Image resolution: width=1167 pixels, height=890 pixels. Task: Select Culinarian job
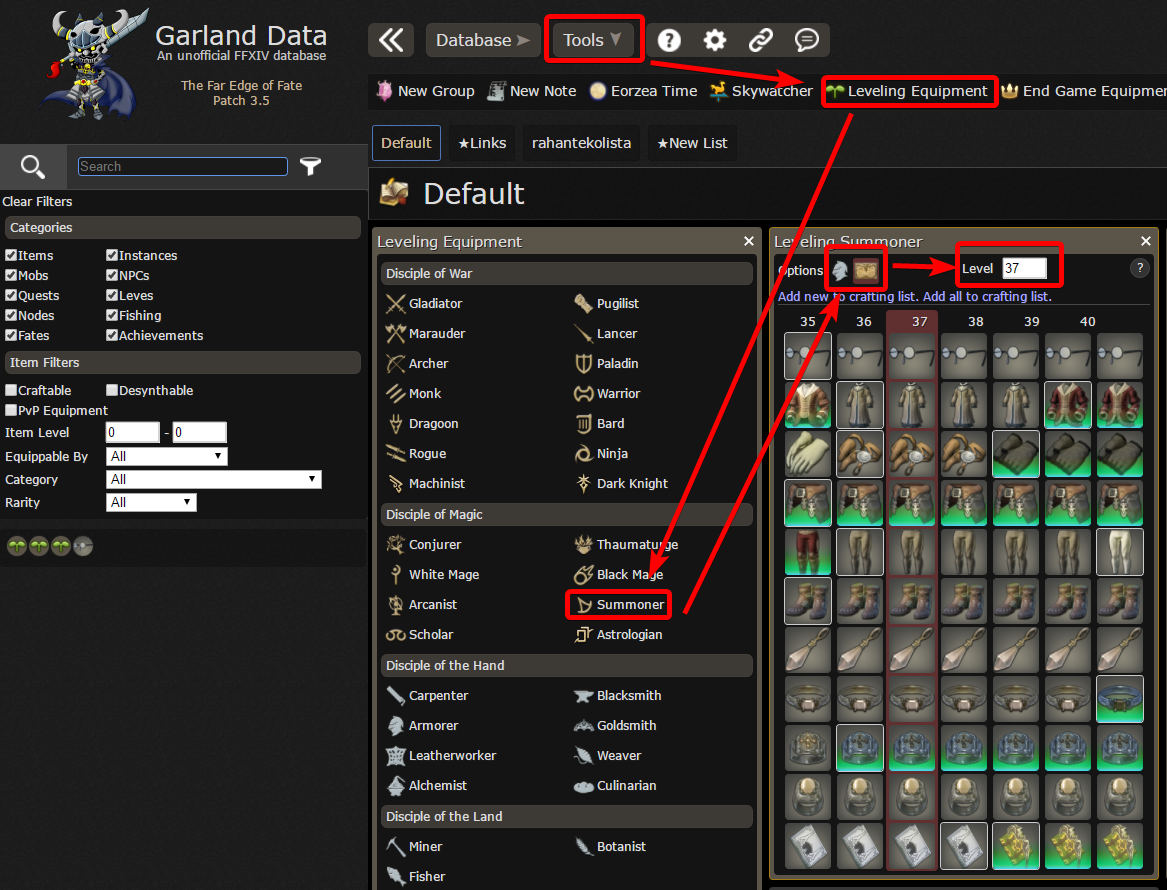tap(616, 786)
